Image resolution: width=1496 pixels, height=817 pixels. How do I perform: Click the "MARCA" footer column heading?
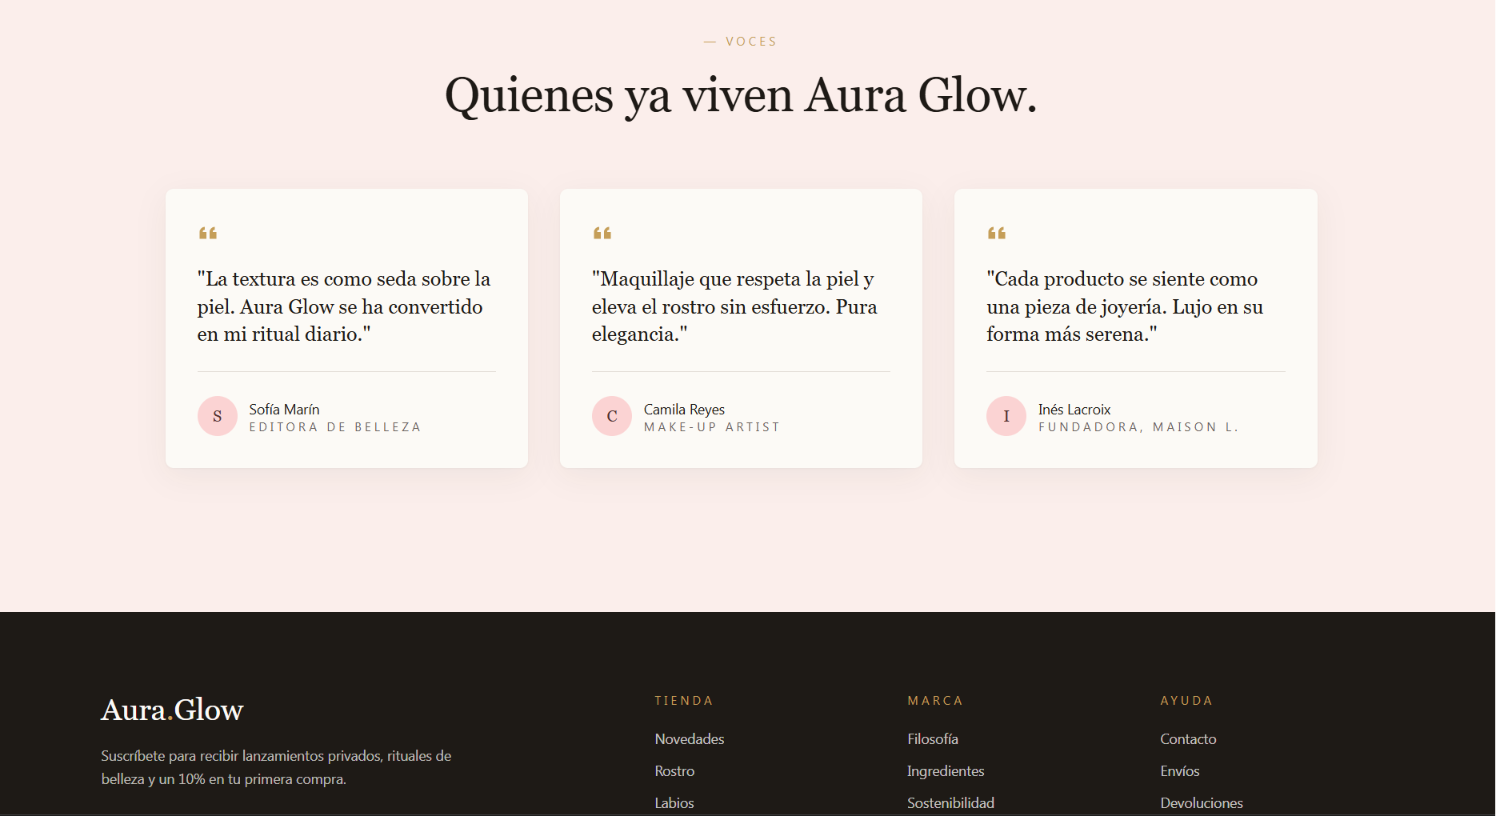[935, 701]
